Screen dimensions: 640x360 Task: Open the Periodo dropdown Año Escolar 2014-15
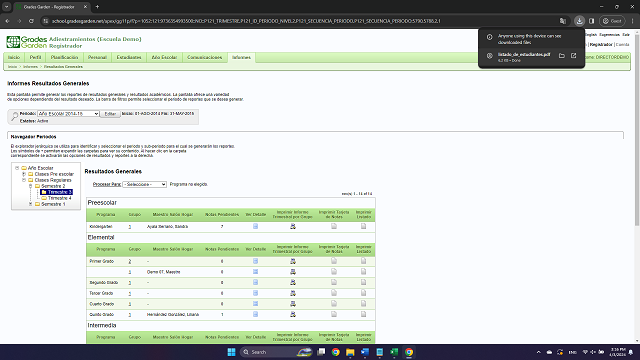[68, 114]
